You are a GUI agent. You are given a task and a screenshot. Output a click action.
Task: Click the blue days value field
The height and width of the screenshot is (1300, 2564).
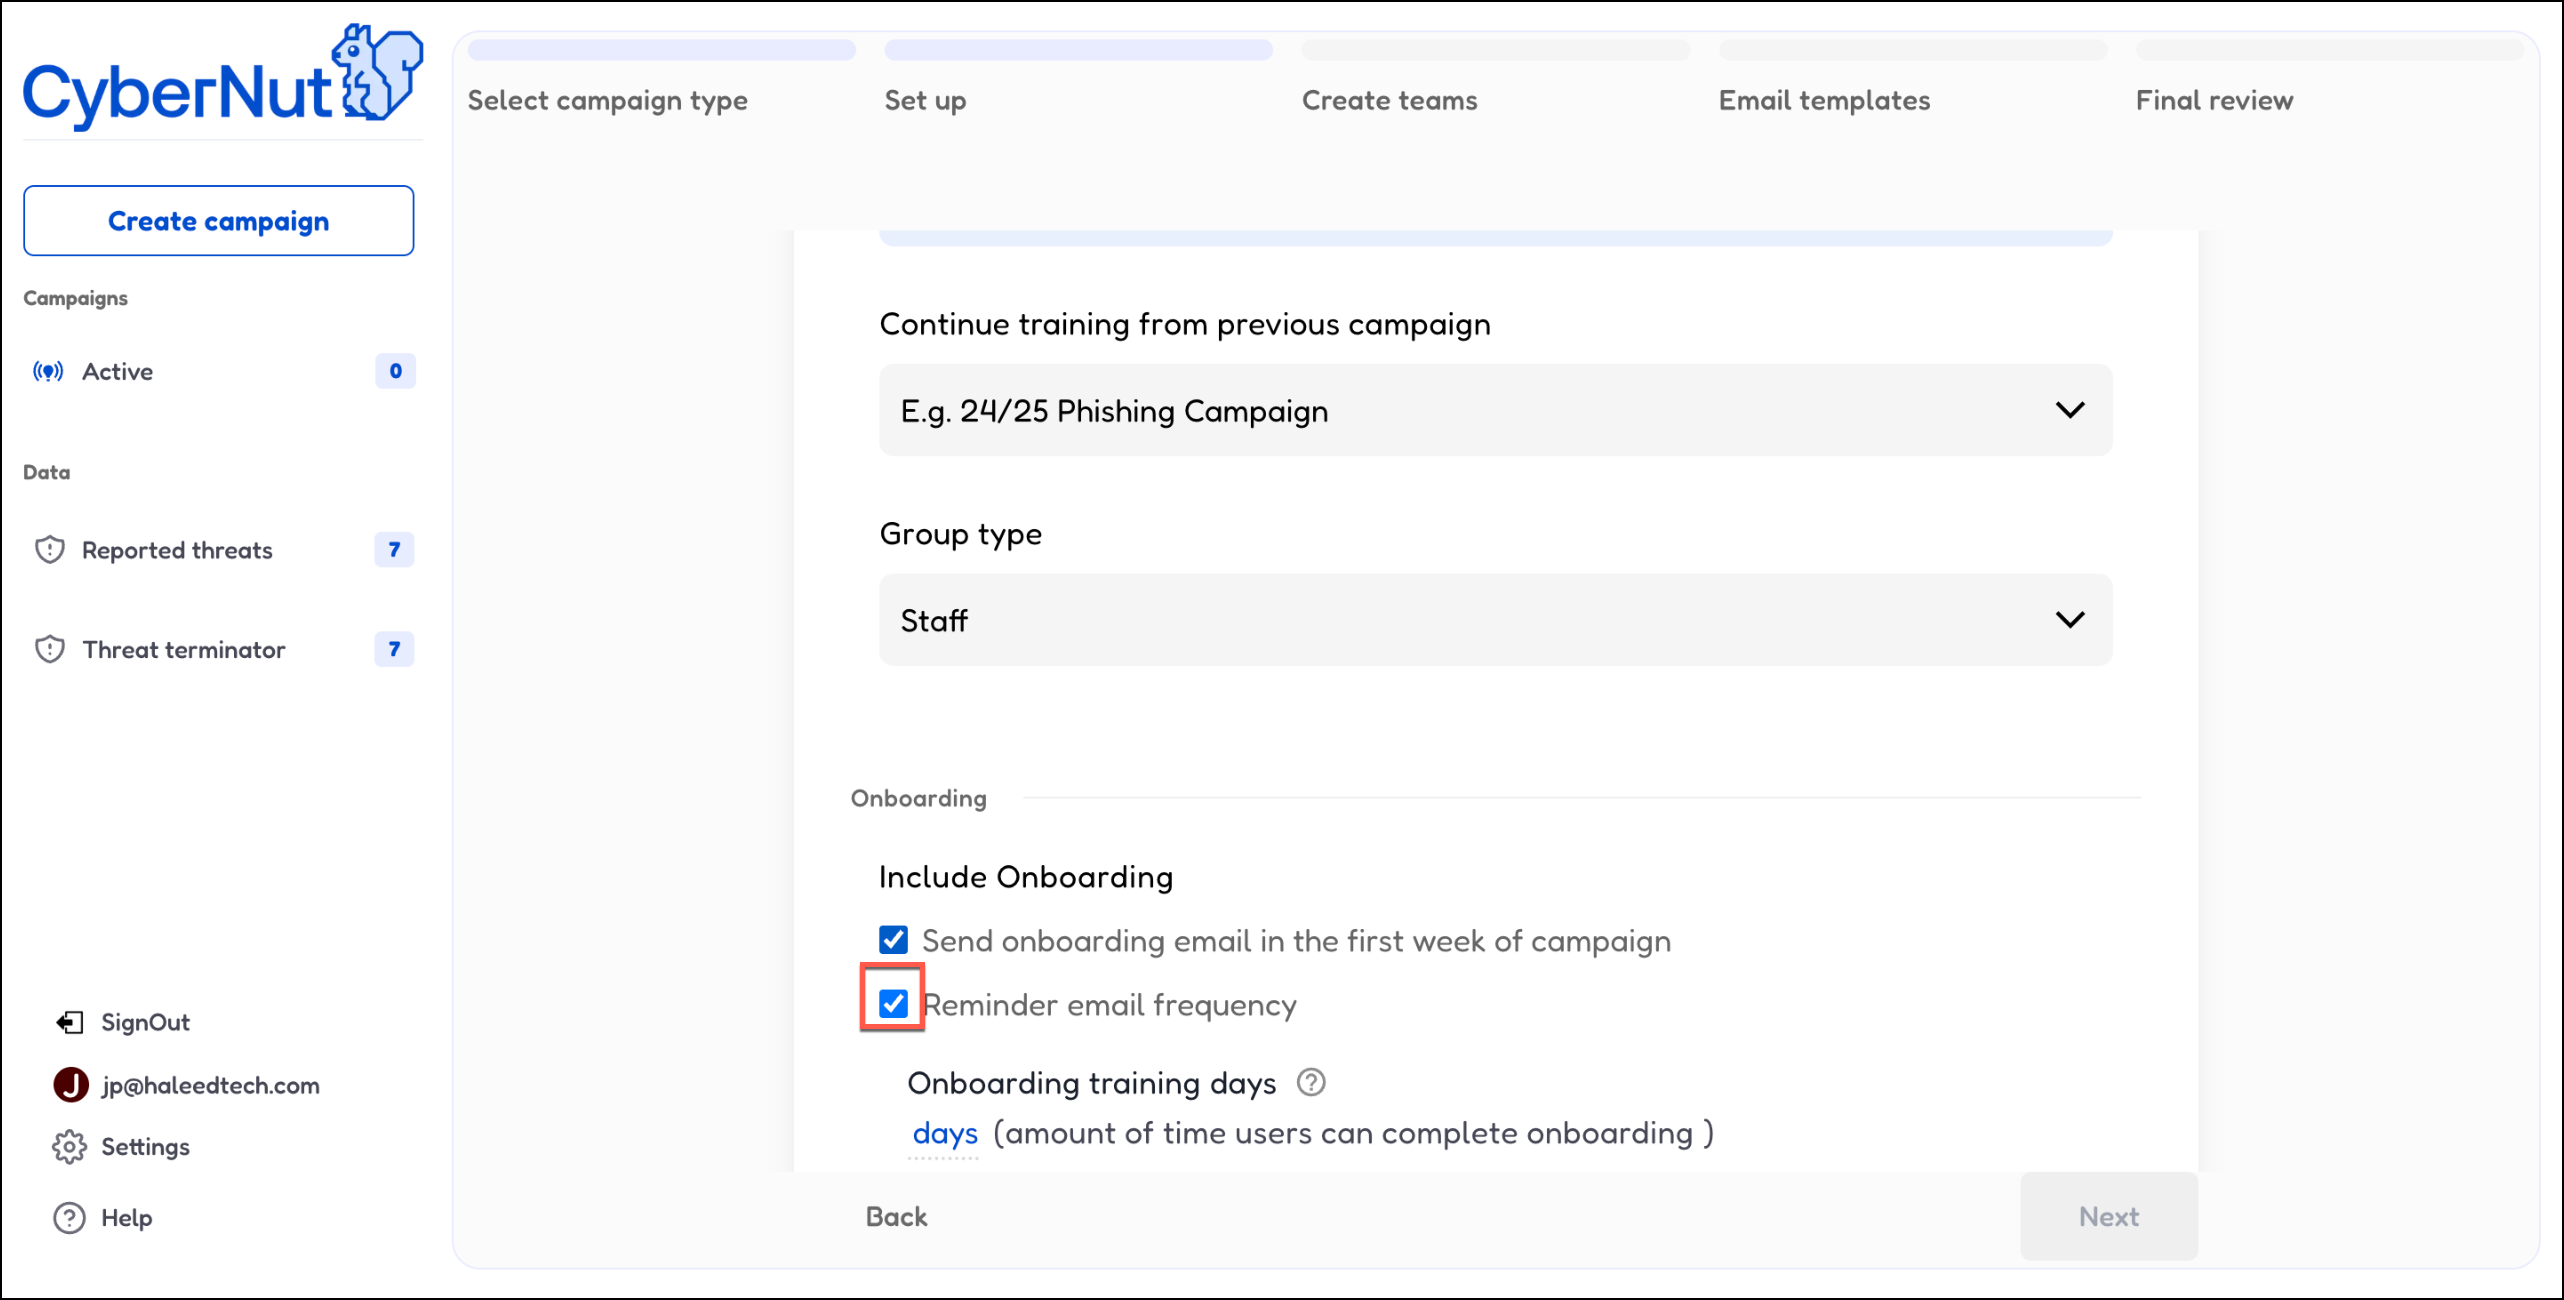click(x=944, y=1134)
